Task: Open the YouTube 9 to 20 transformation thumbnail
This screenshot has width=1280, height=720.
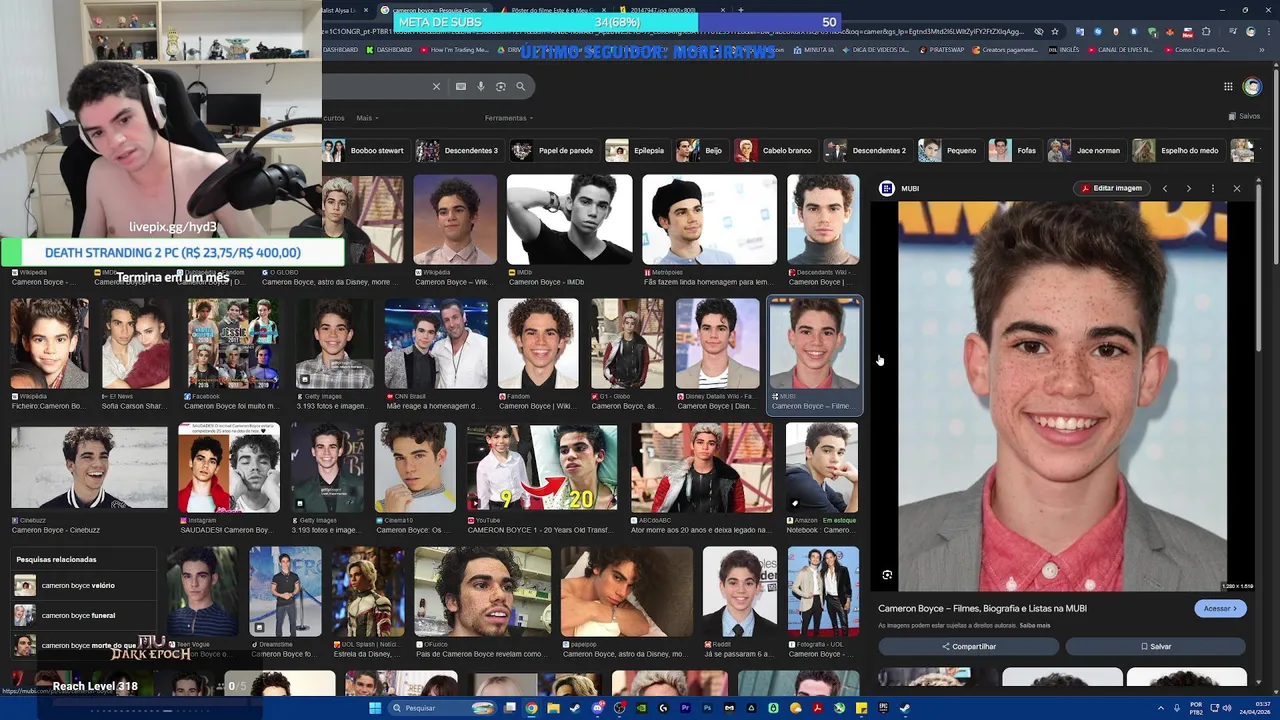Action: (541, 468)
